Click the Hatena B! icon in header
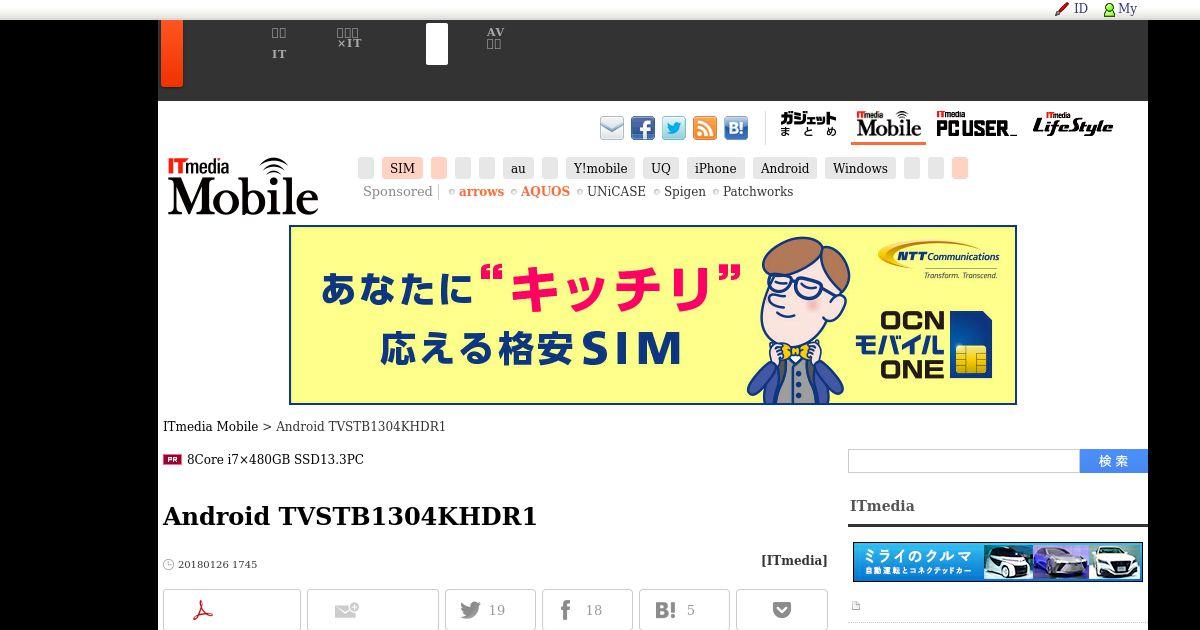Screen dimensions: 1200x630 click(736, 128)
